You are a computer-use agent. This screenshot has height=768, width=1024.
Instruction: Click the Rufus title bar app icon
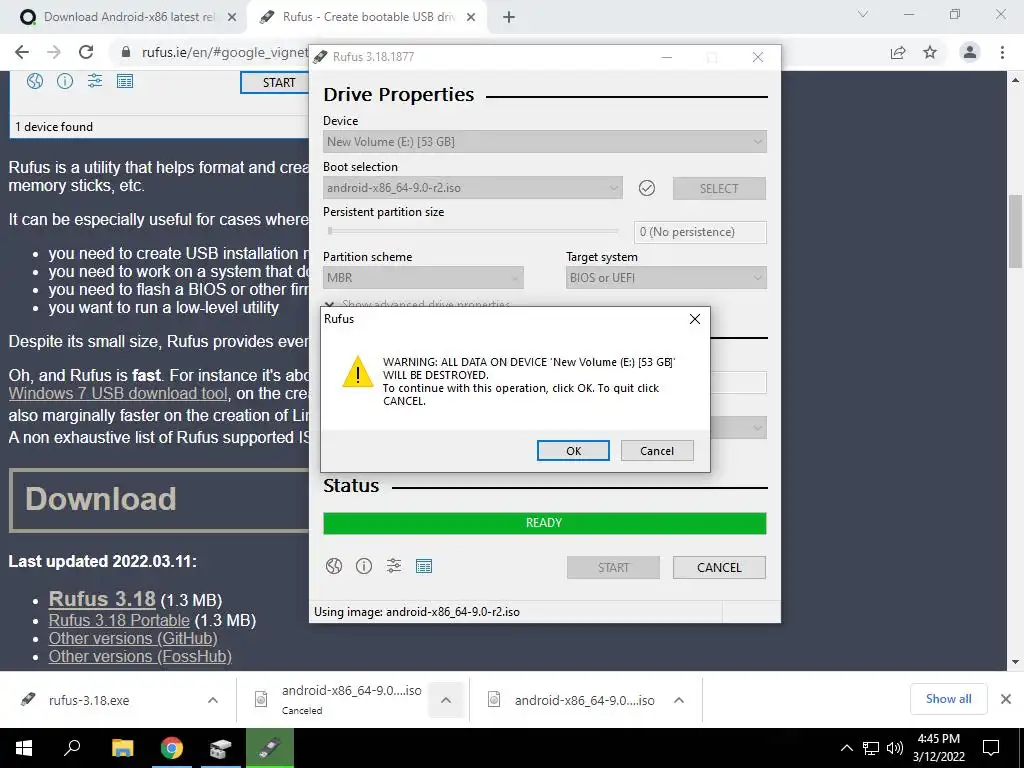coord(320,57)
